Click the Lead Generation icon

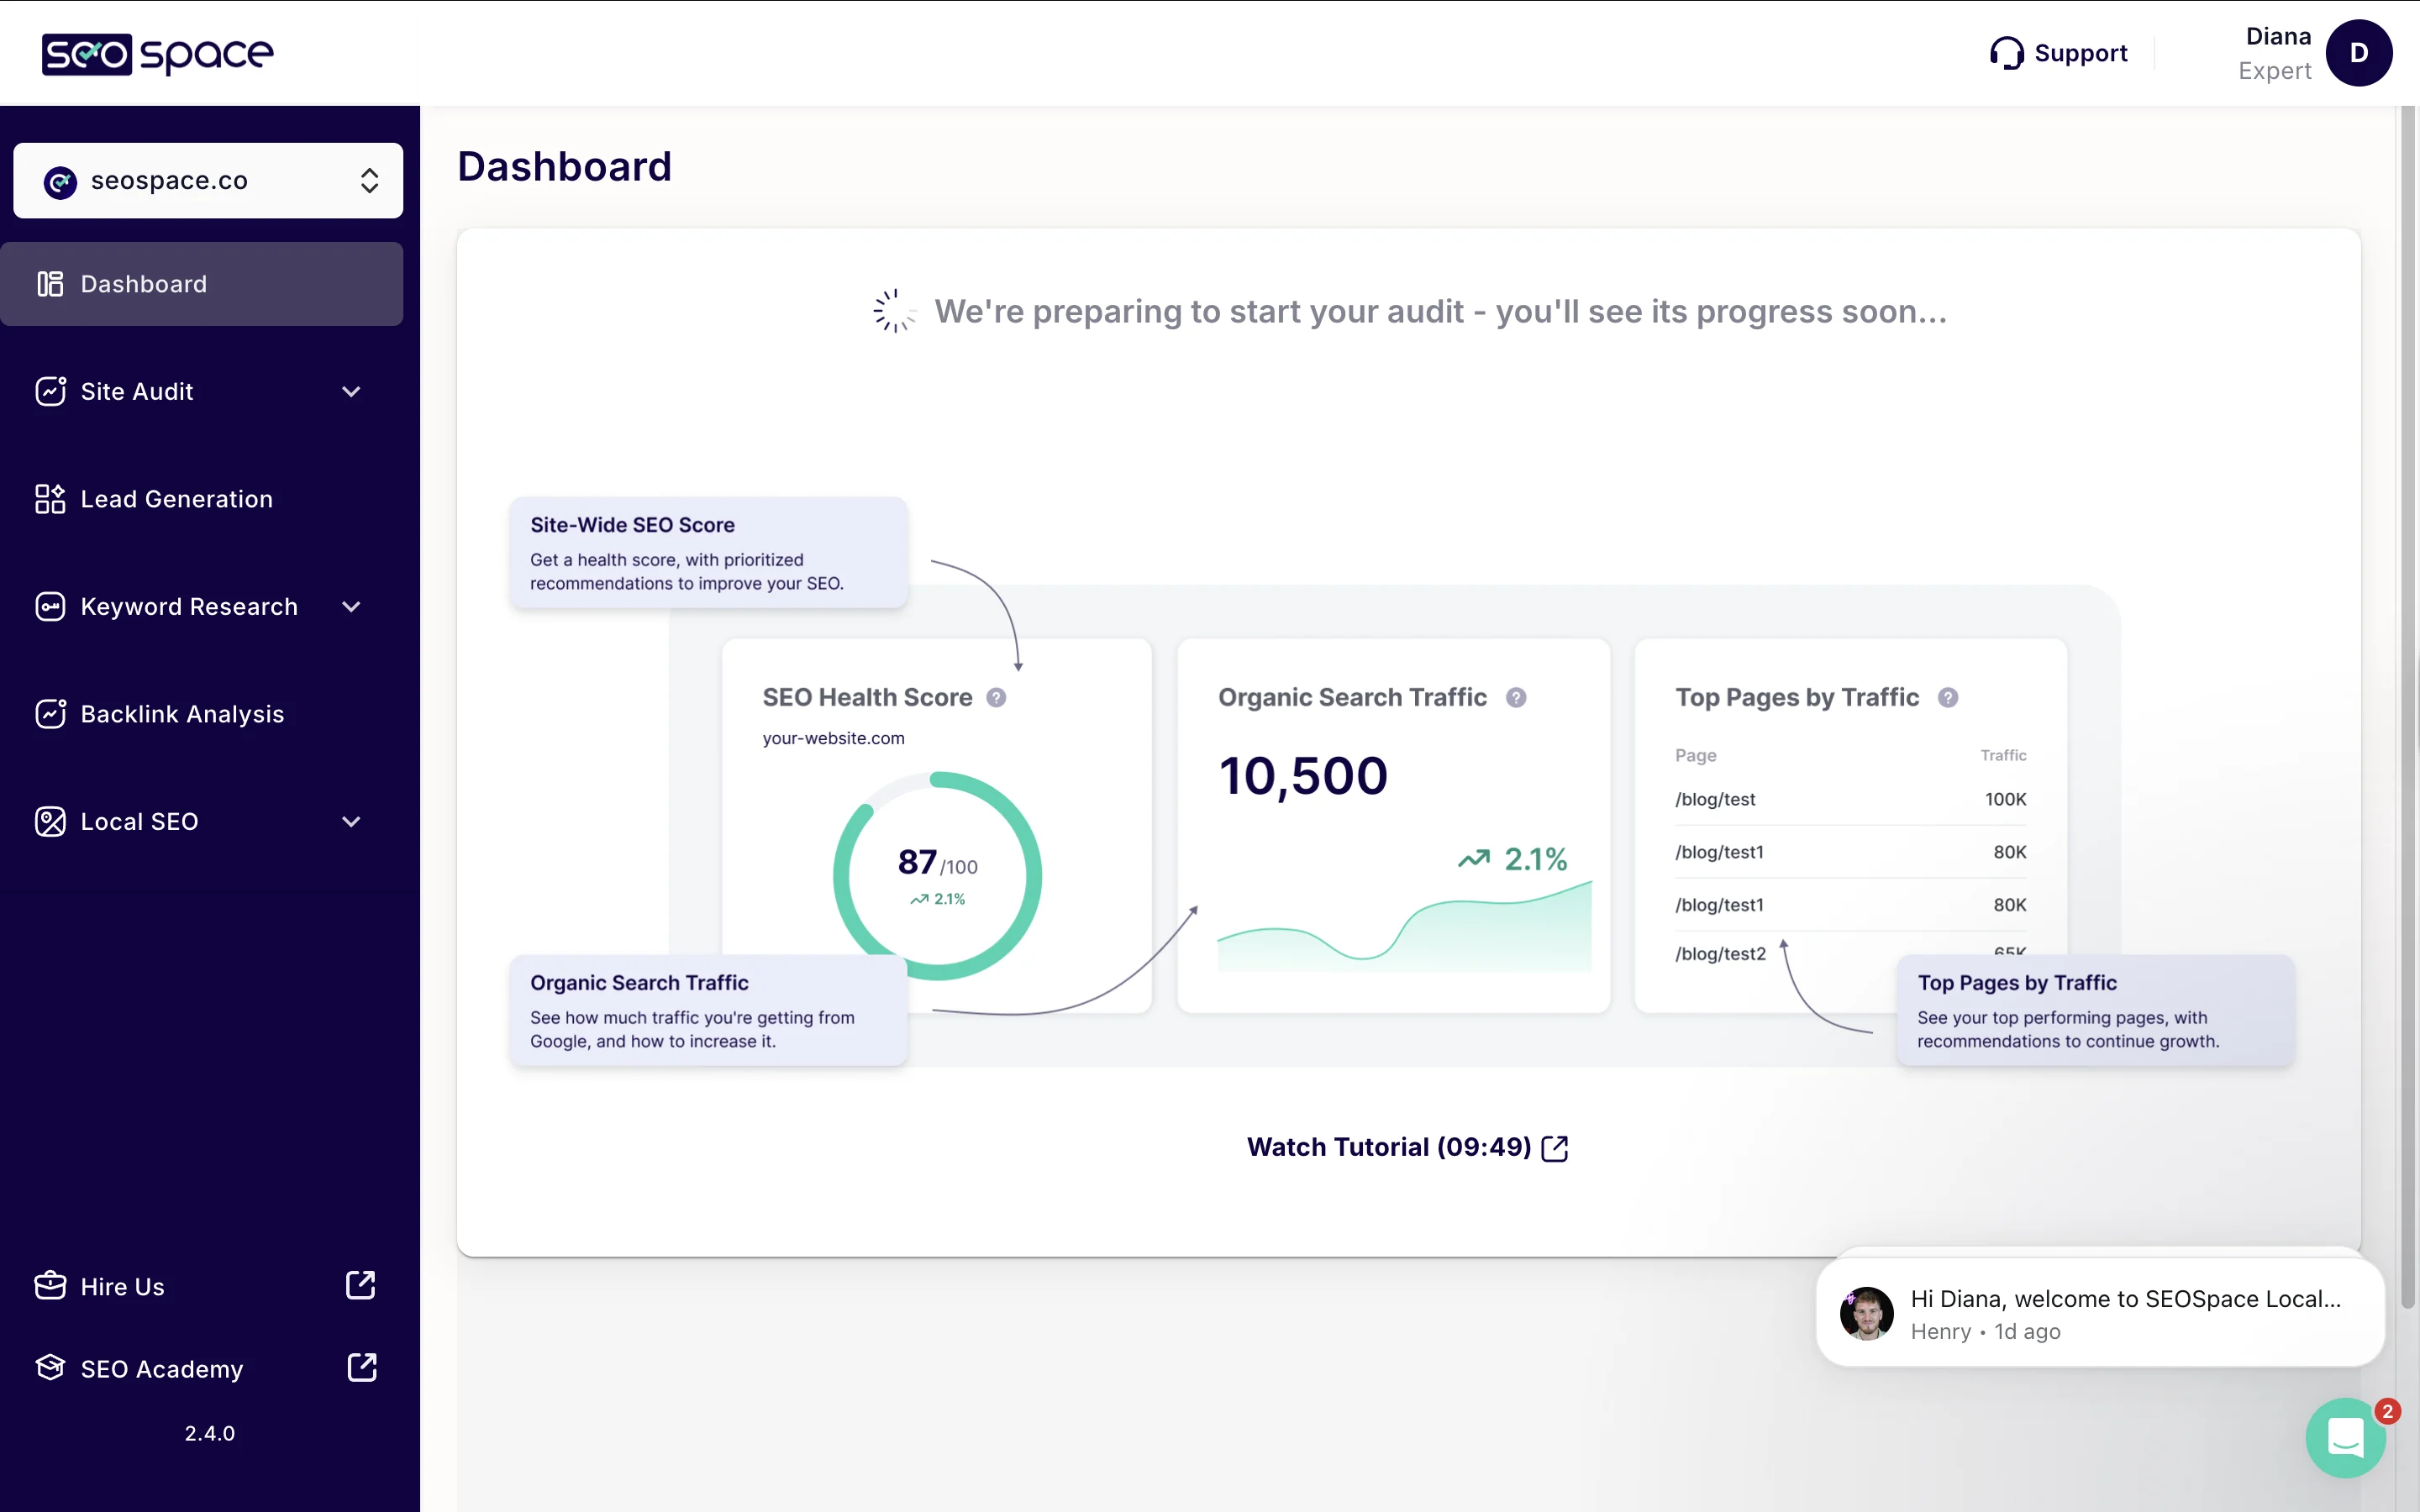click(x=50, y=499)
